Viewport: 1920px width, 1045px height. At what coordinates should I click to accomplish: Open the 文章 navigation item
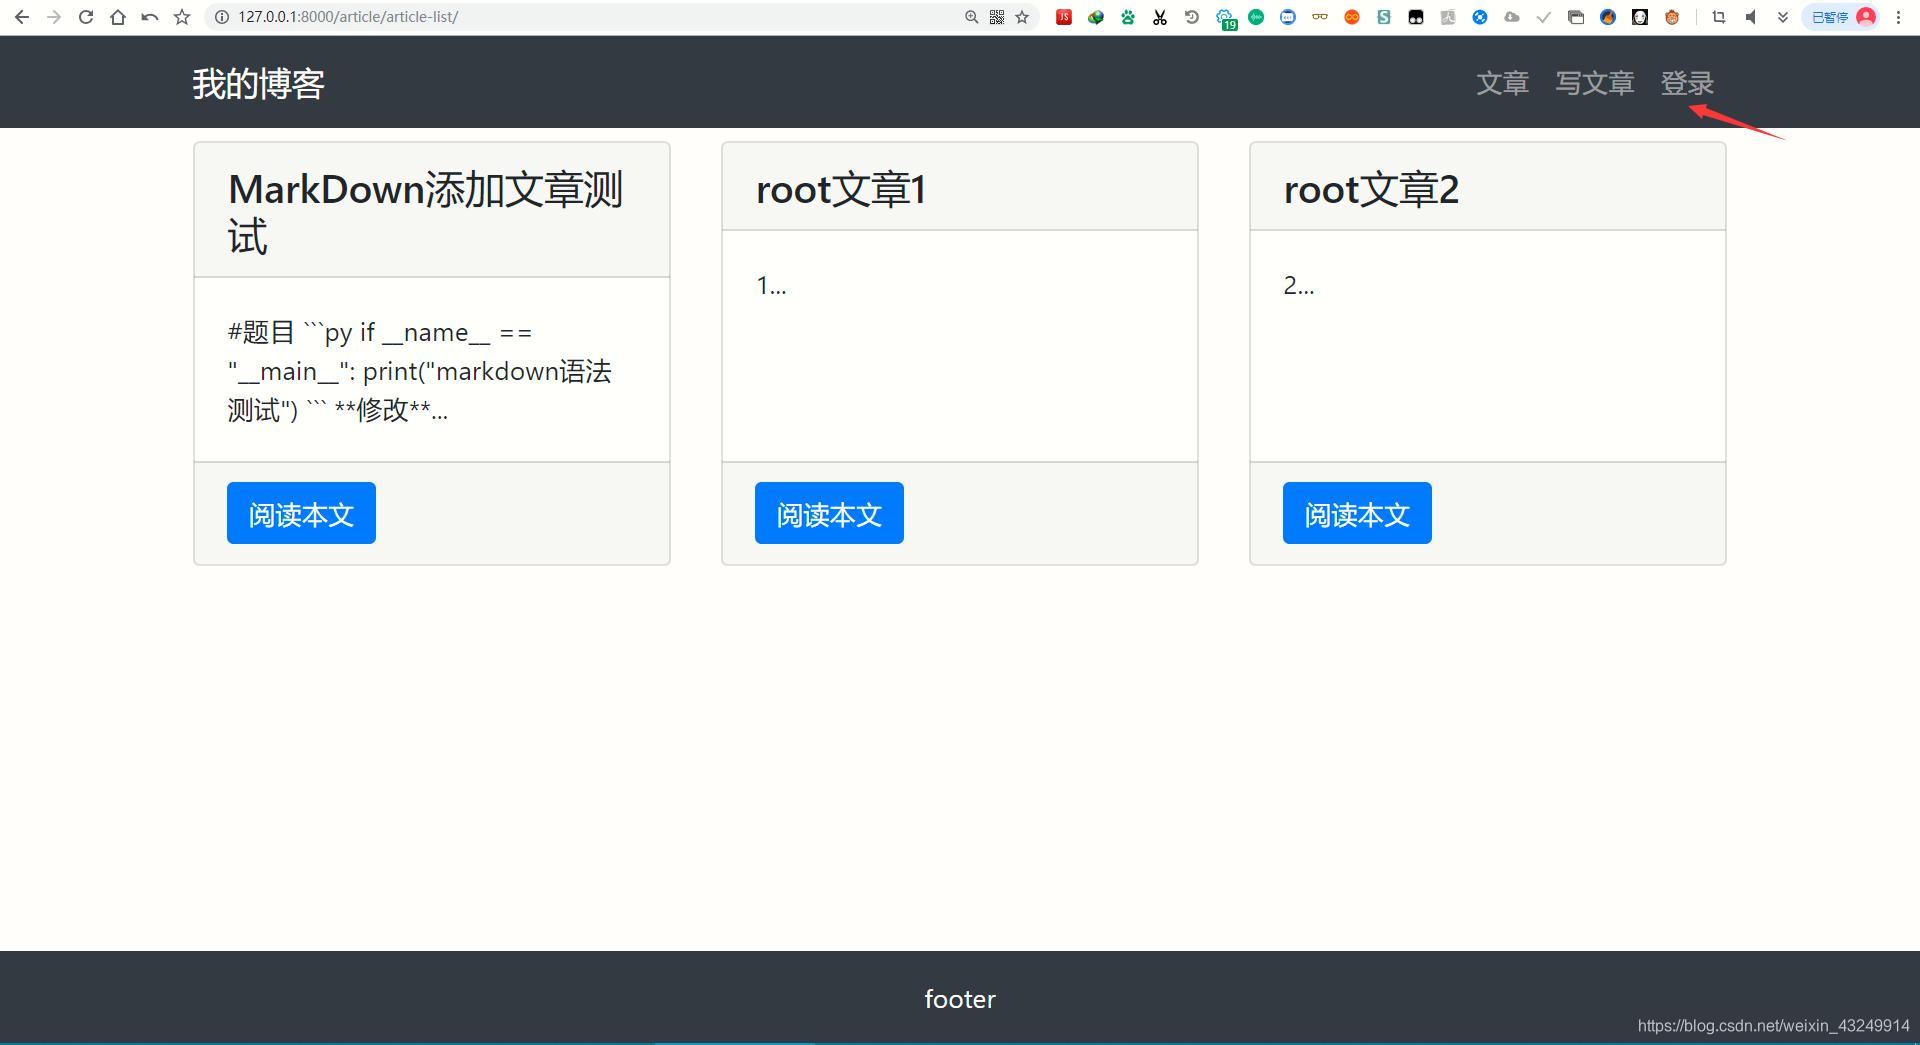tap(1503, 83)
